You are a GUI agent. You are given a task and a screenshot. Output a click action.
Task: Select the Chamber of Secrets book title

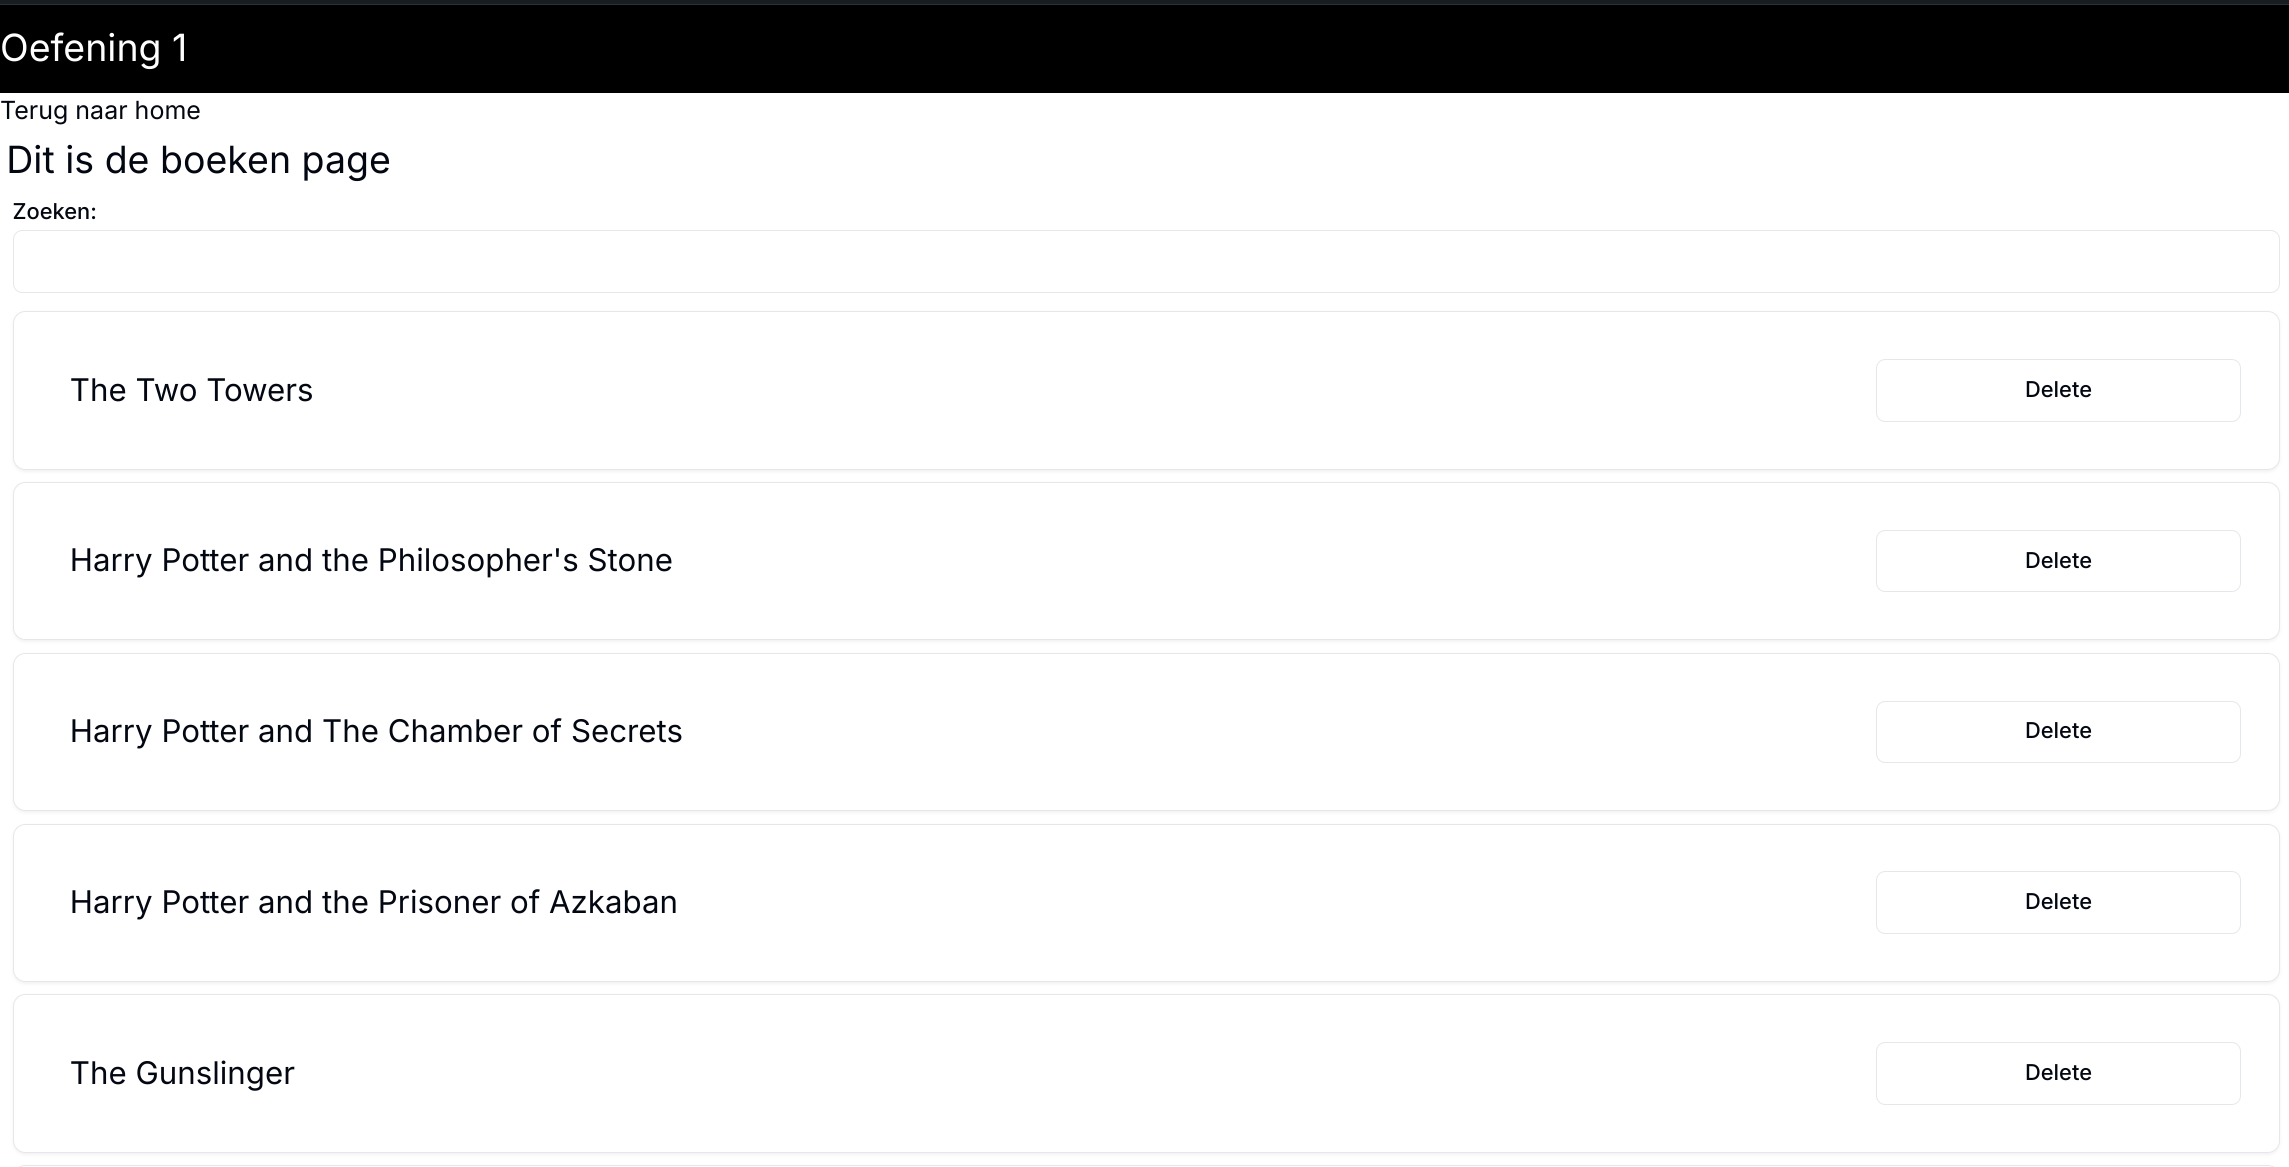point(376,731)
